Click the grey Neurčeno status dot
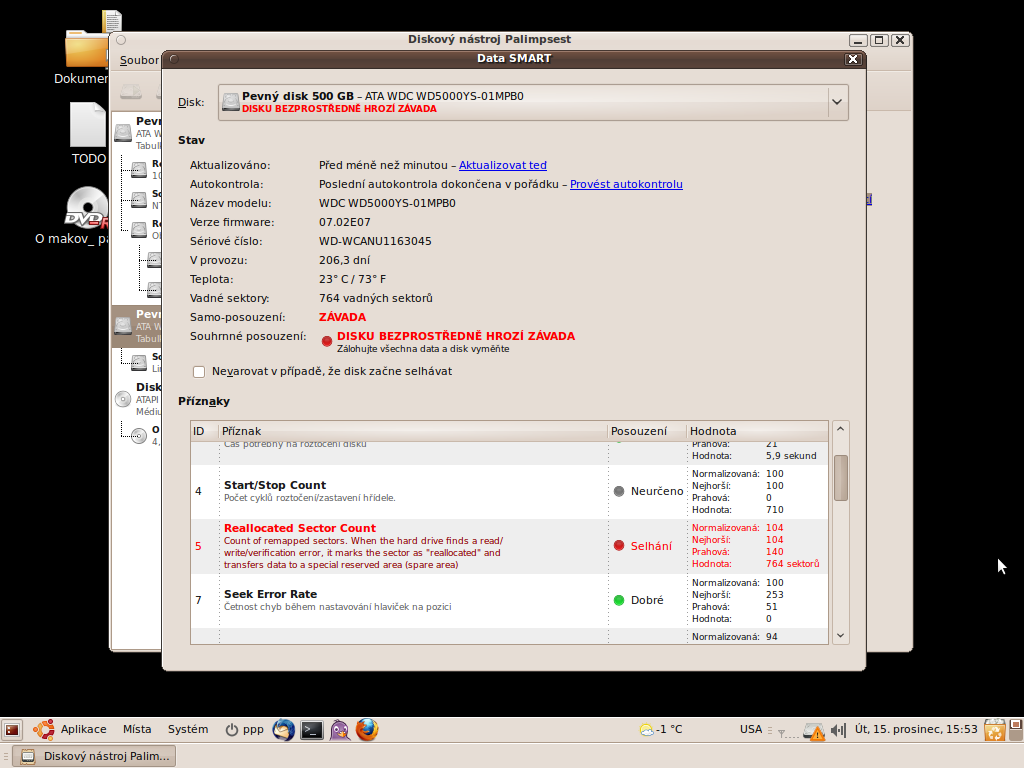 coord(619,491)
